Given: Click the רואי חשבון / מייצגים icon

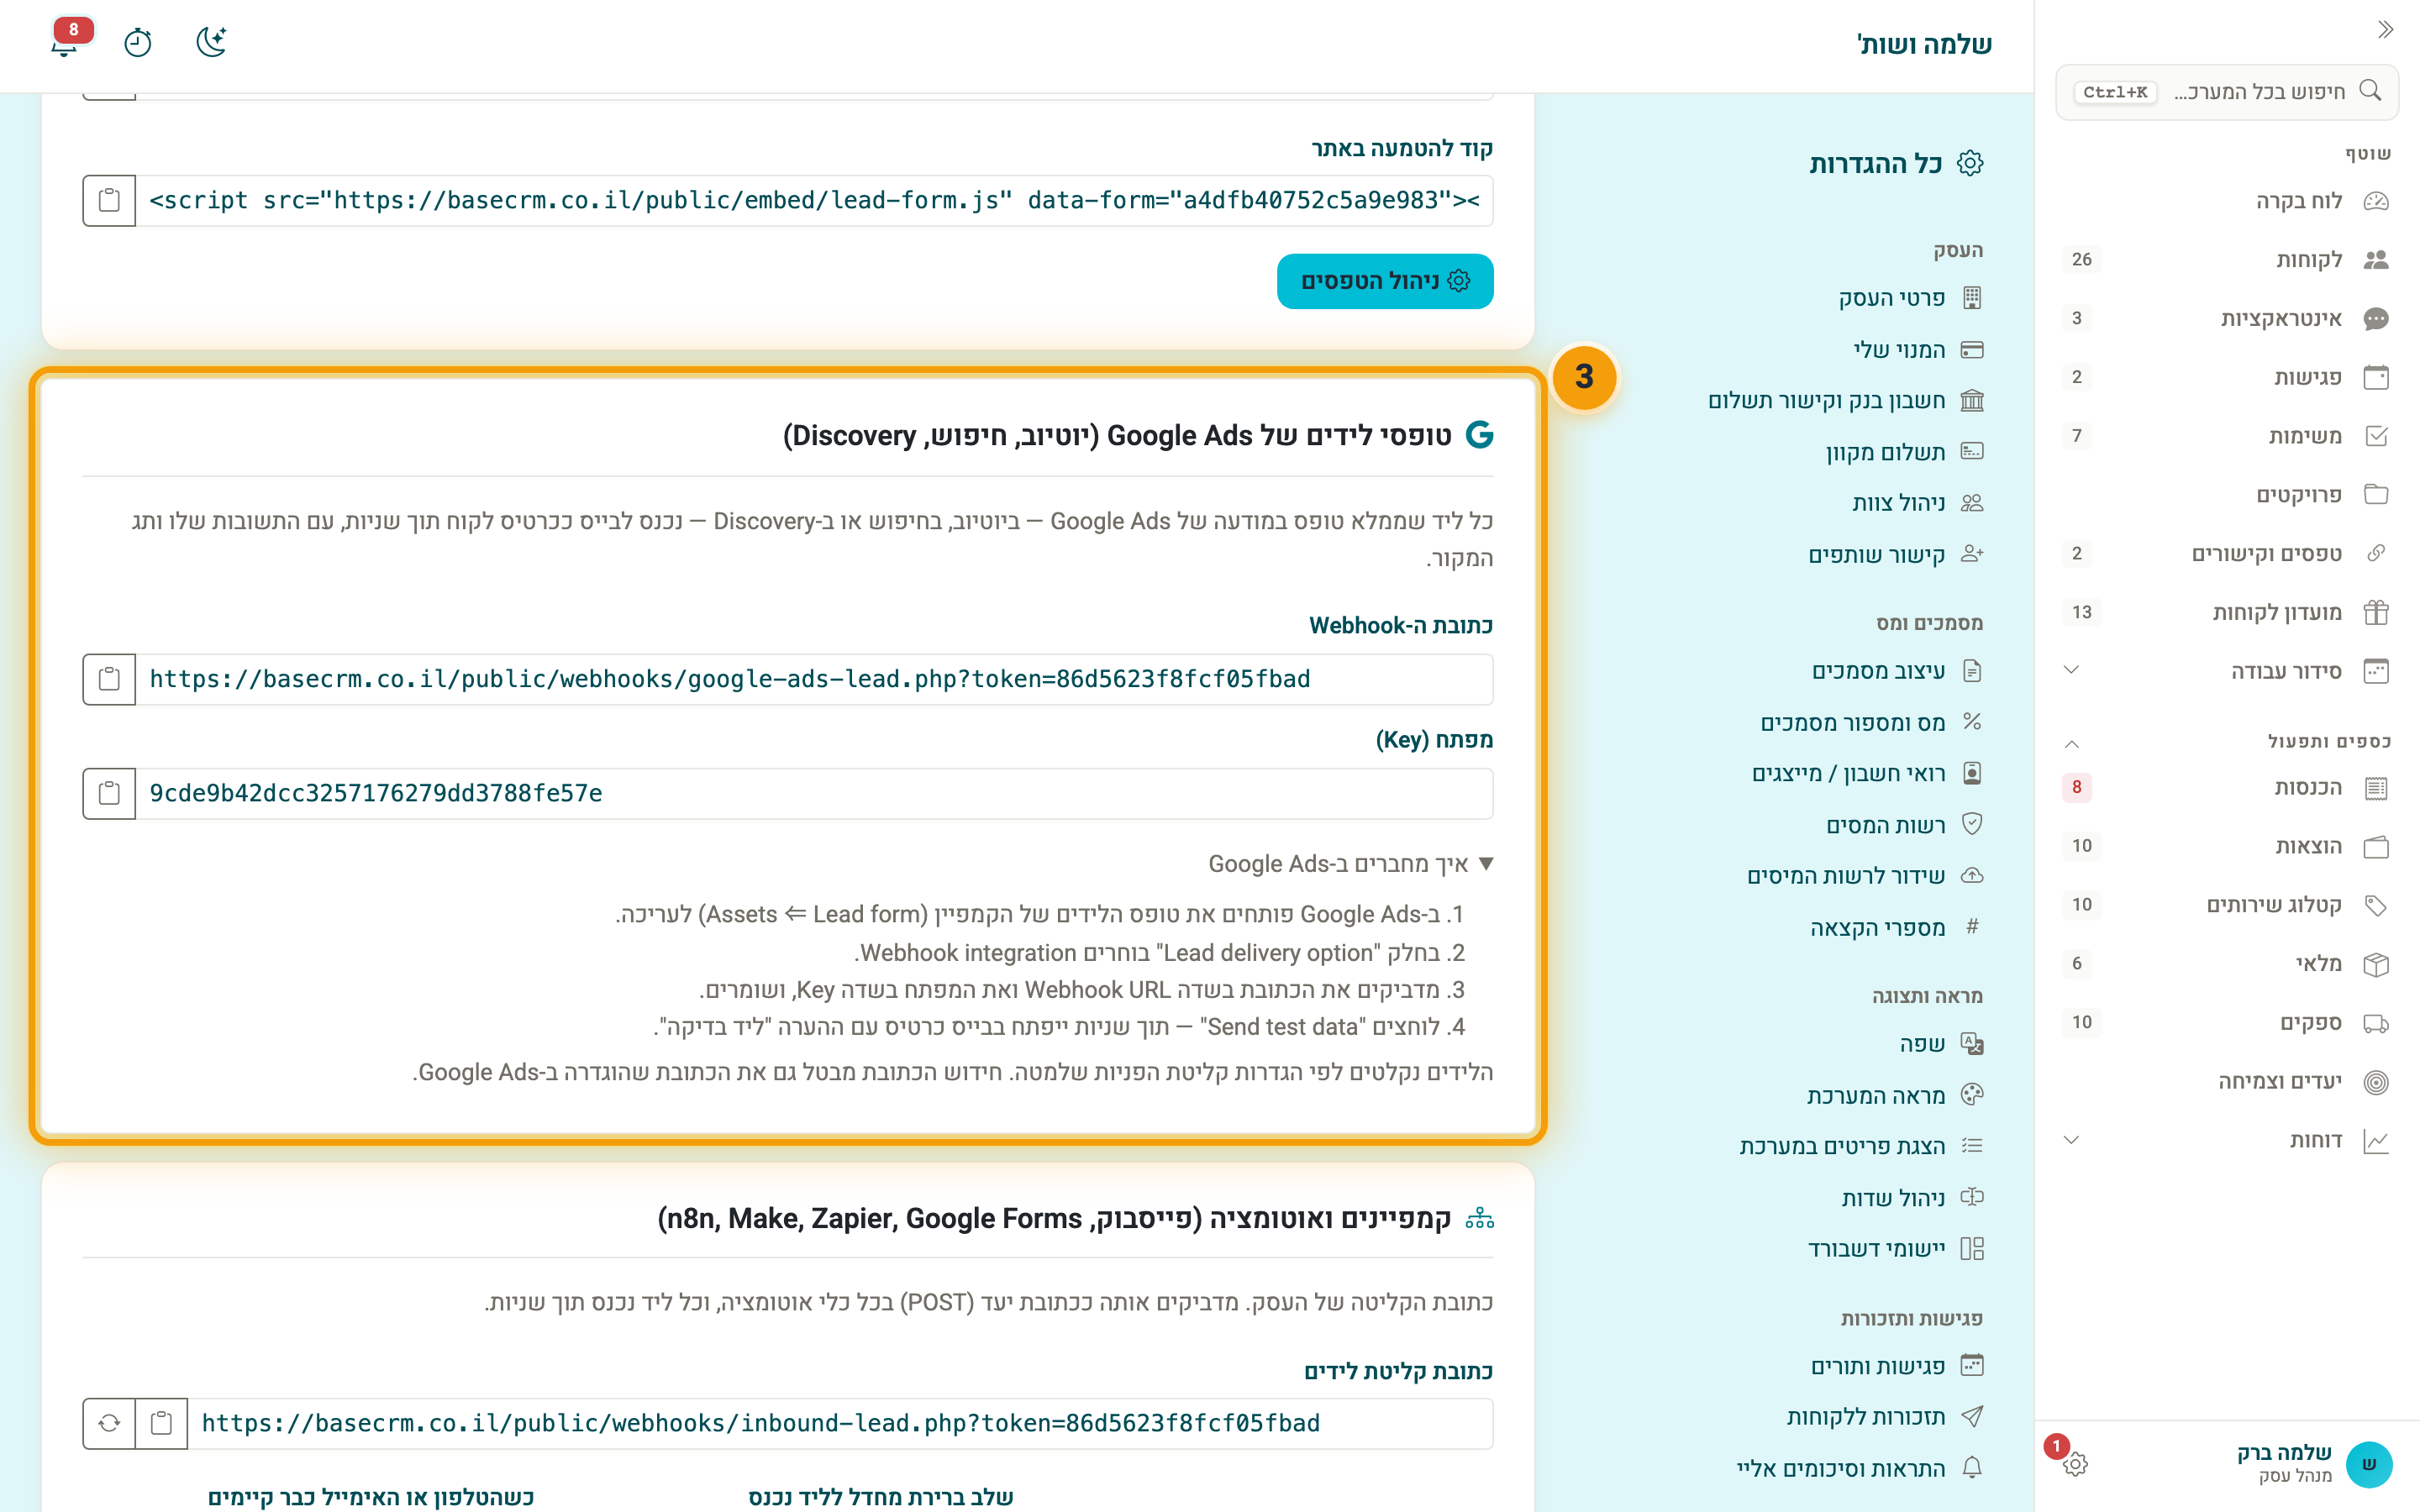Looking at the screenshot, I should 1972,774.
